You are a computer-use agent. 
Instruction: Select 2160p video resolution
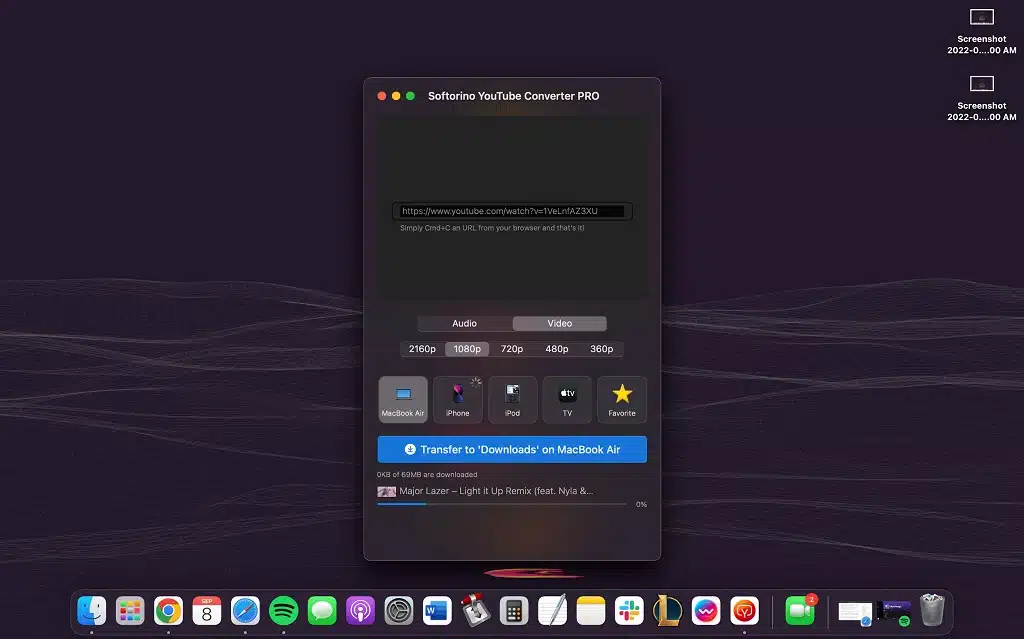coord(422,349)
